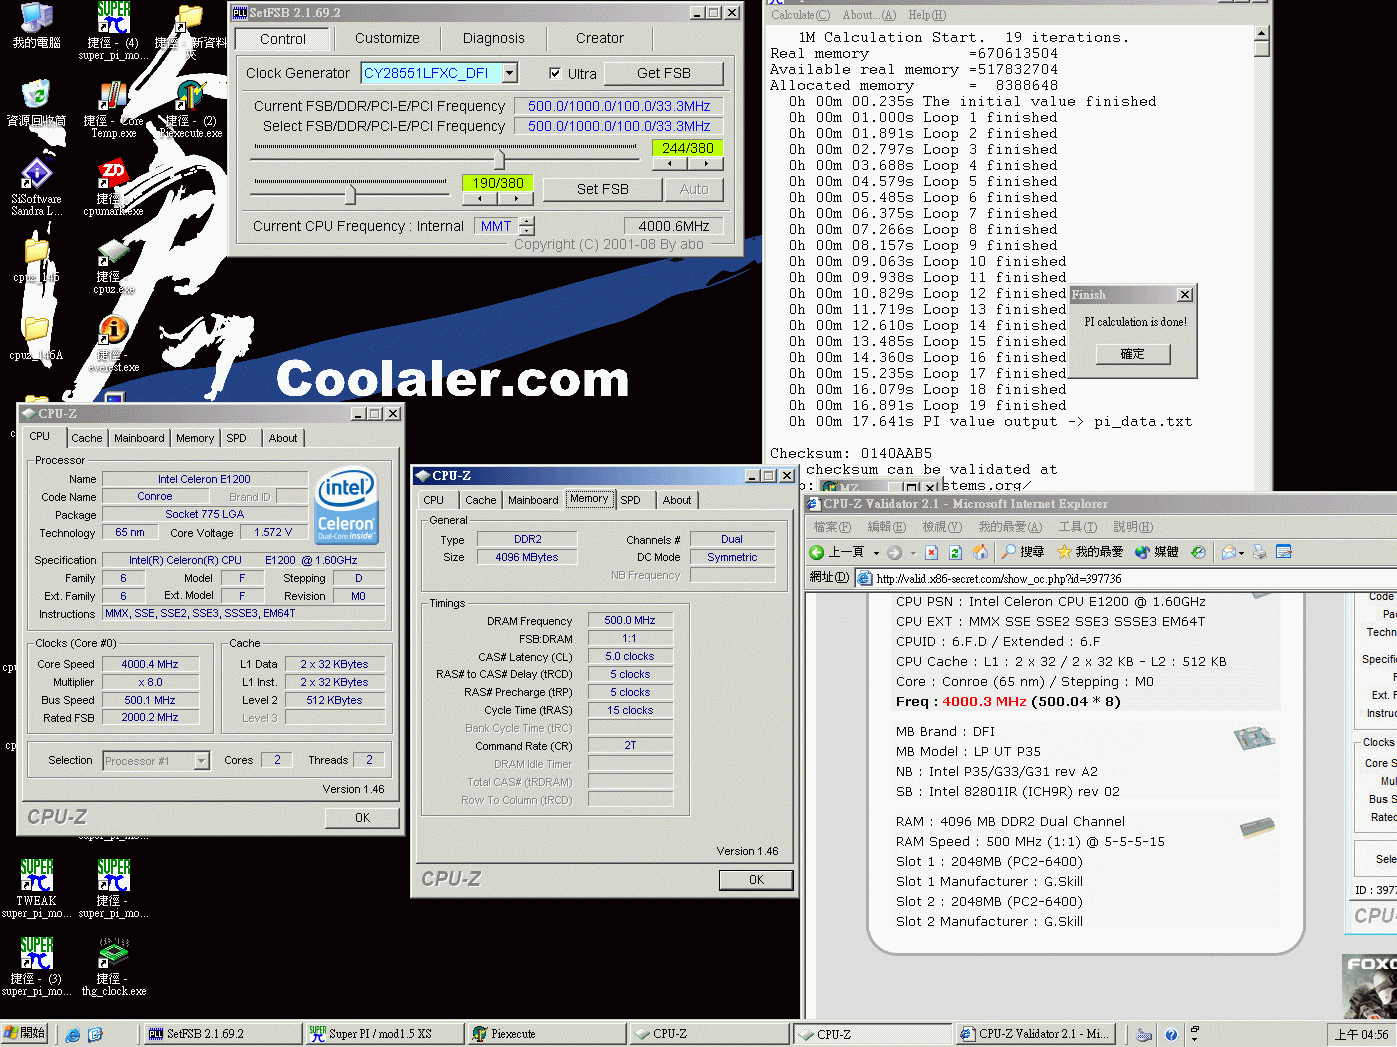Confirm the PI calculation done dialog with 確定

pyautogui.click(x=1132, y=354)
